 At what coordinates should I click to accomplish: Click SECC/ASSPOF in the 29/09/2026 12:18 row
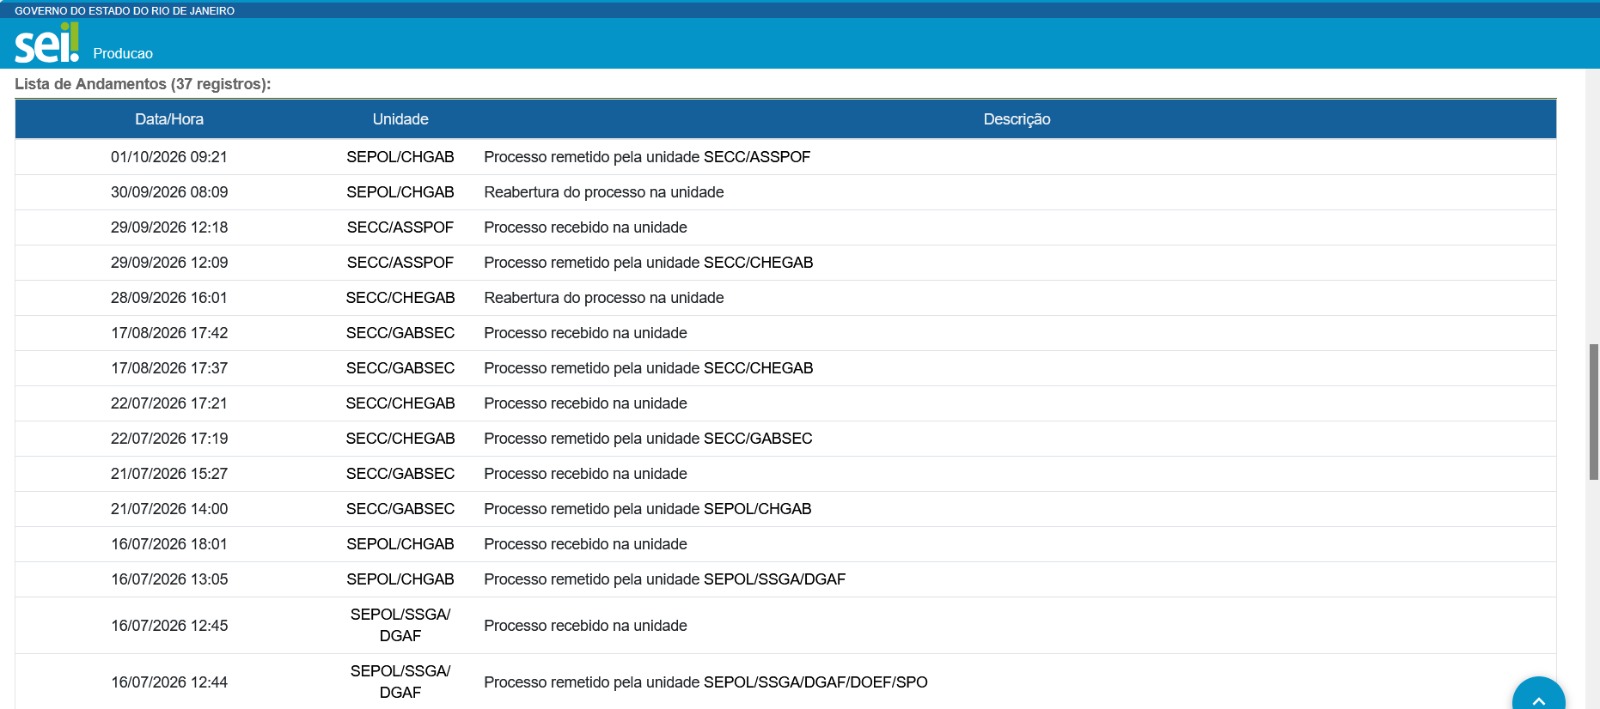400,227
